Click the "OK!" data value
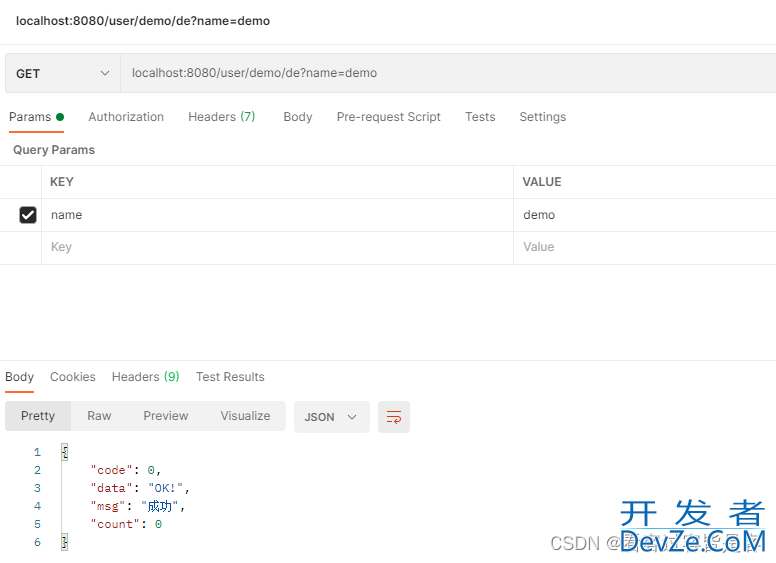 (x=166, y=488)
